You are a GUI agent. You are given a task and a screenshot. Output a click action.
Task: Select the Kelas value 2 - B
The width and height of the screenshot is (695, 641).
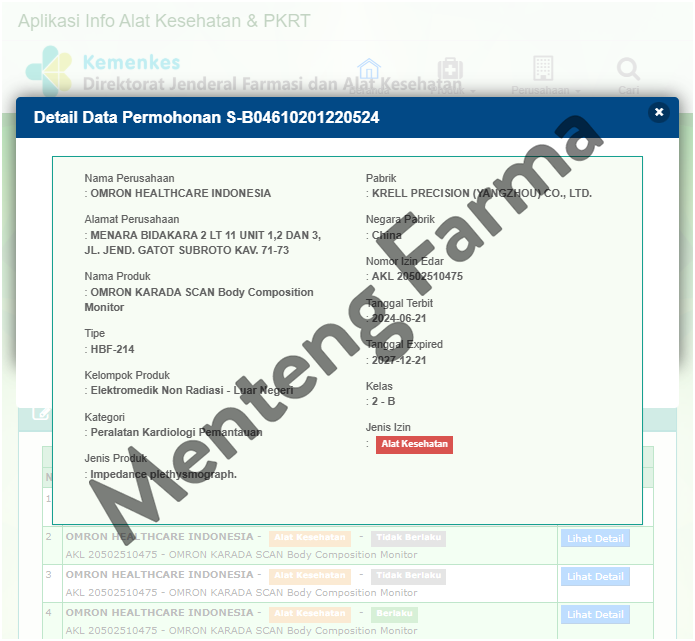point(383,402)
